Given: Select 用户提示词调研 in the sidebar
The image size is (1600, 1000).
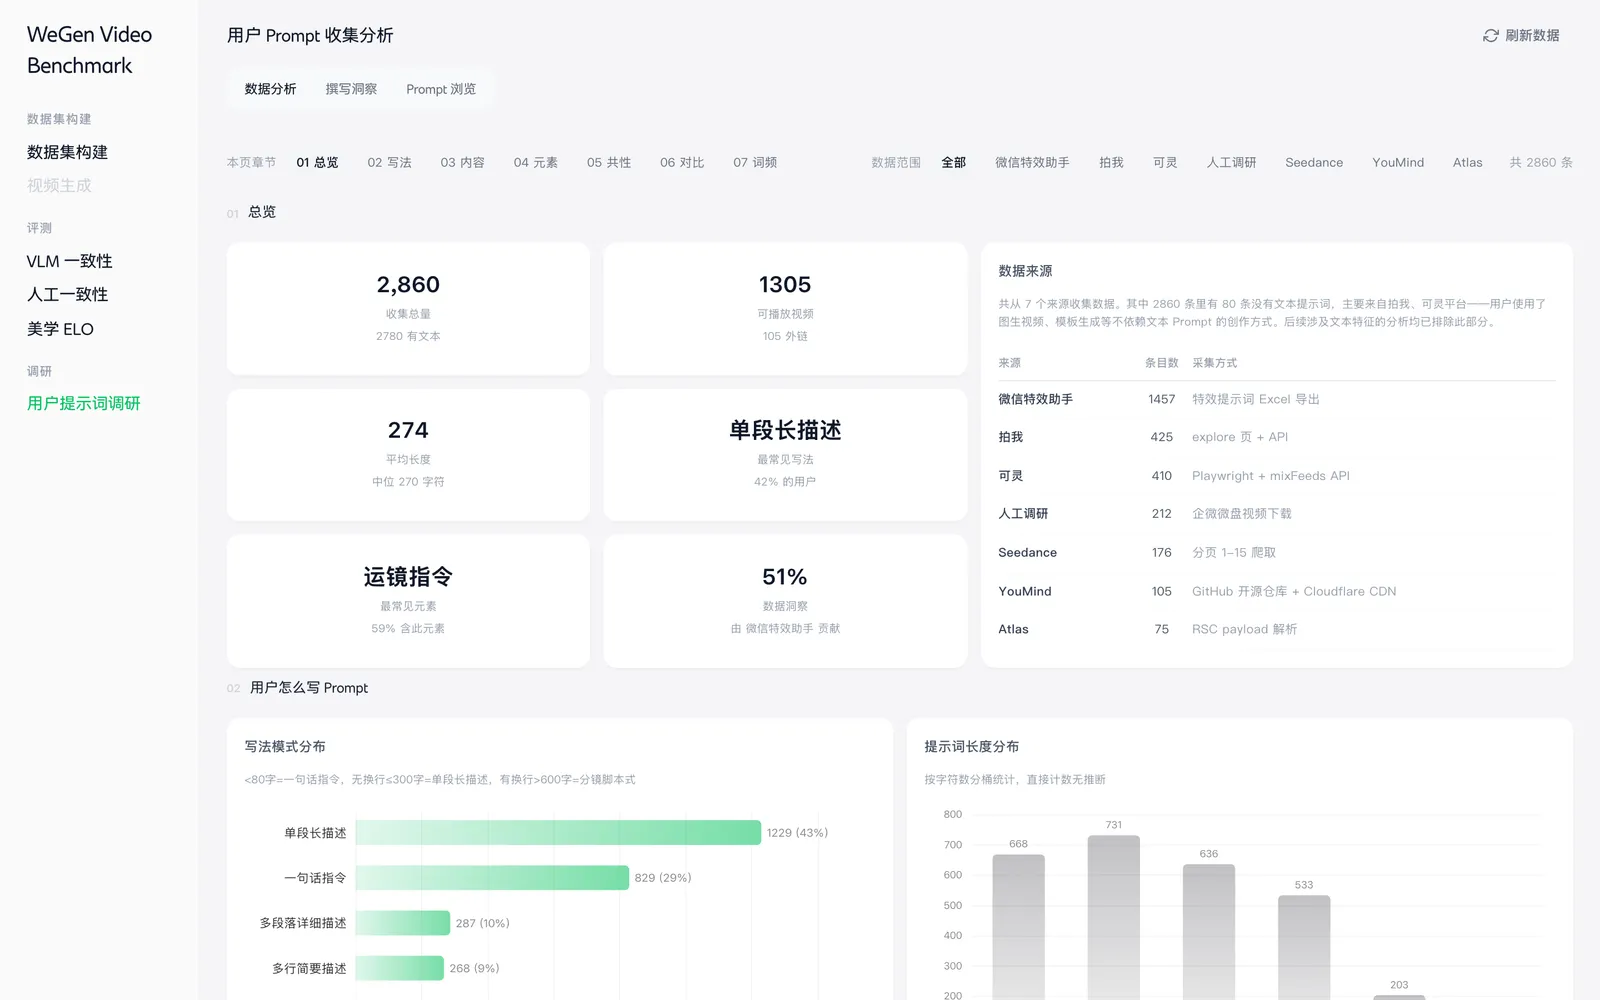Looking at the screenshot, I should (84, 403).
